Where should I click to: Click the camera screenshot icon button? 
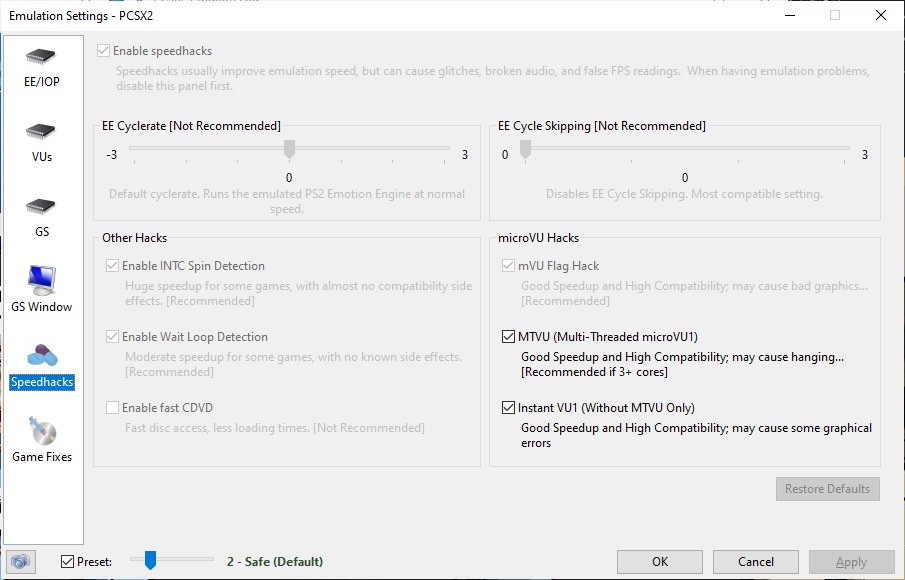[x=21, y=562]
